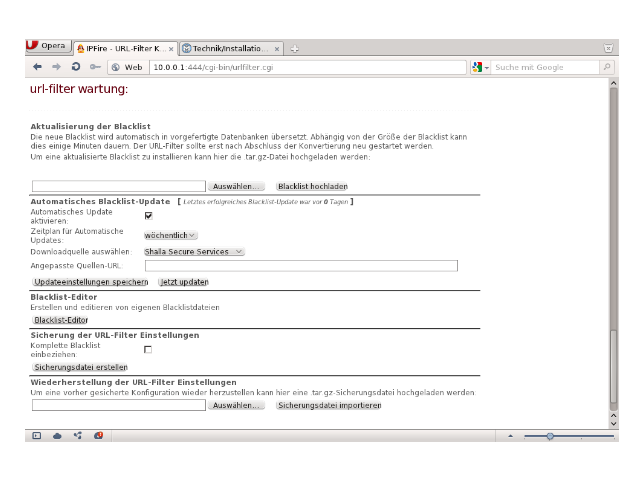This screenshot has width=640, height=480.
Task: Open the view options arrow in status bar
Action: click(510, 436)
